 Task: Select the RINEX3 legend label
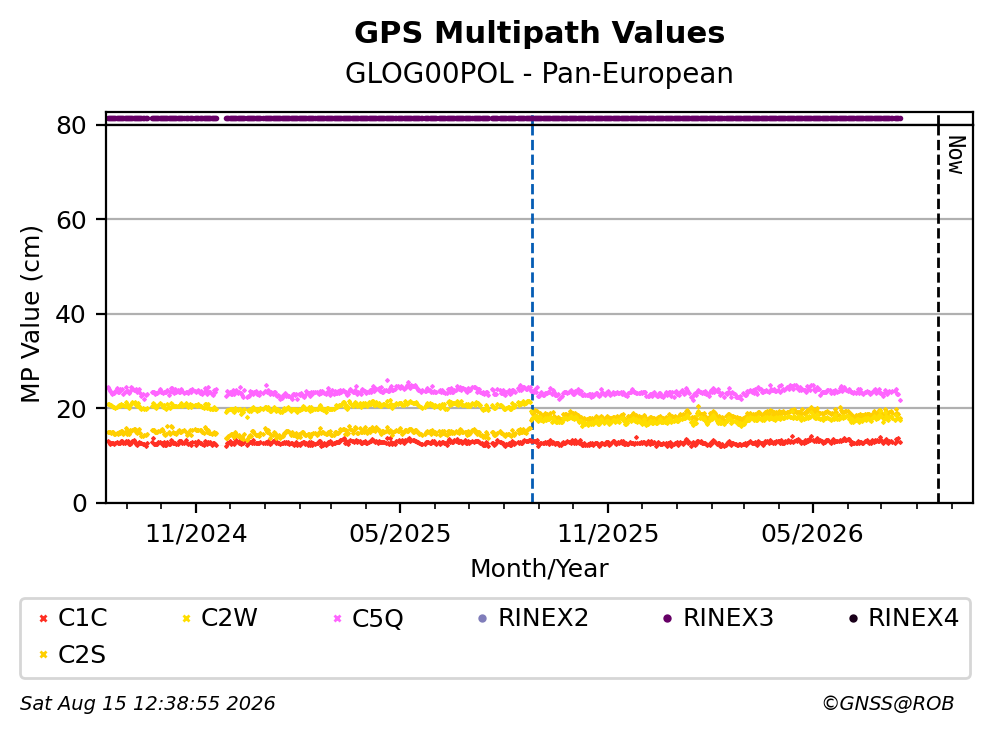click(x=728, y=618)
